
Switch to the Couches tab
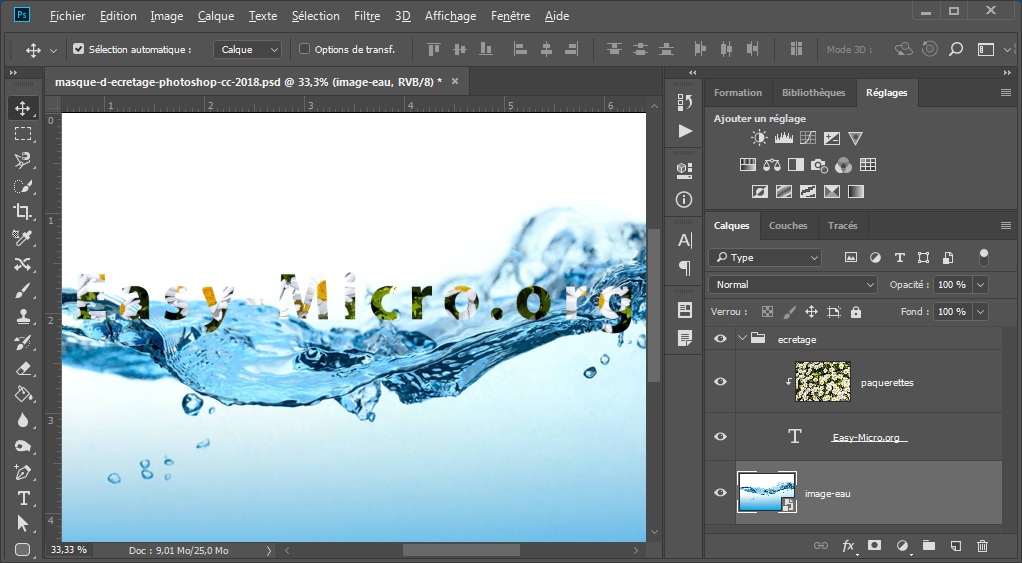pos(788,225)
